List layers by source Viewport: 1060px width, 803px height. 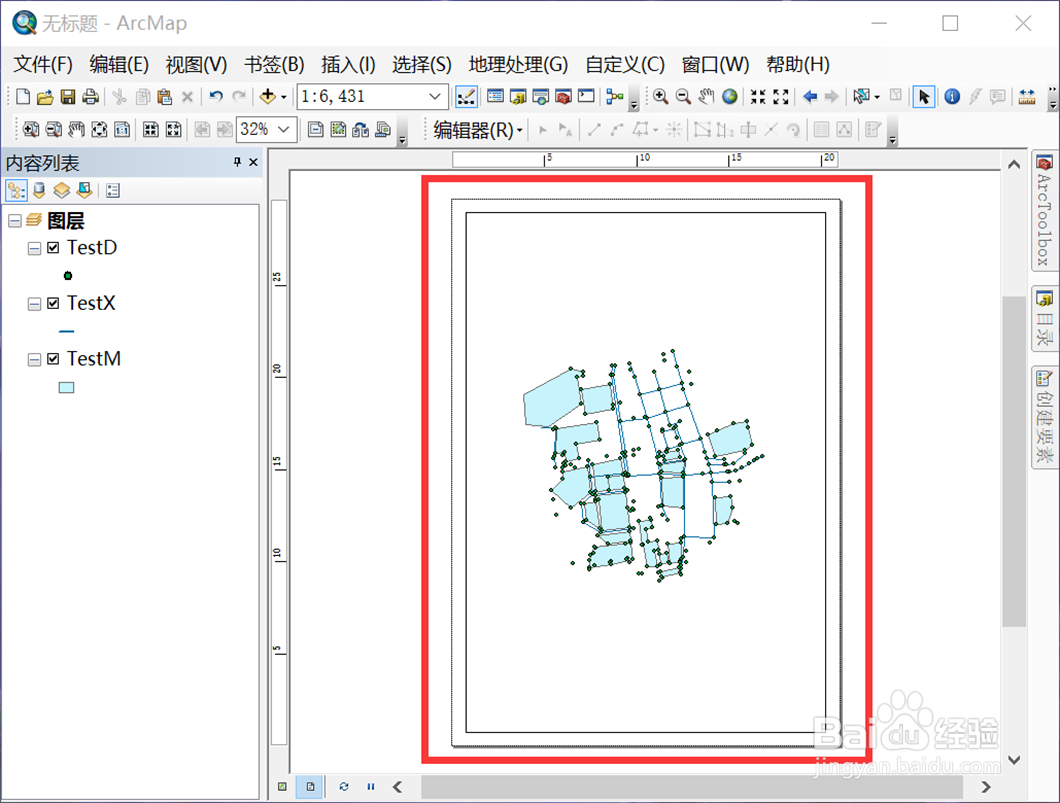point(39,191)
